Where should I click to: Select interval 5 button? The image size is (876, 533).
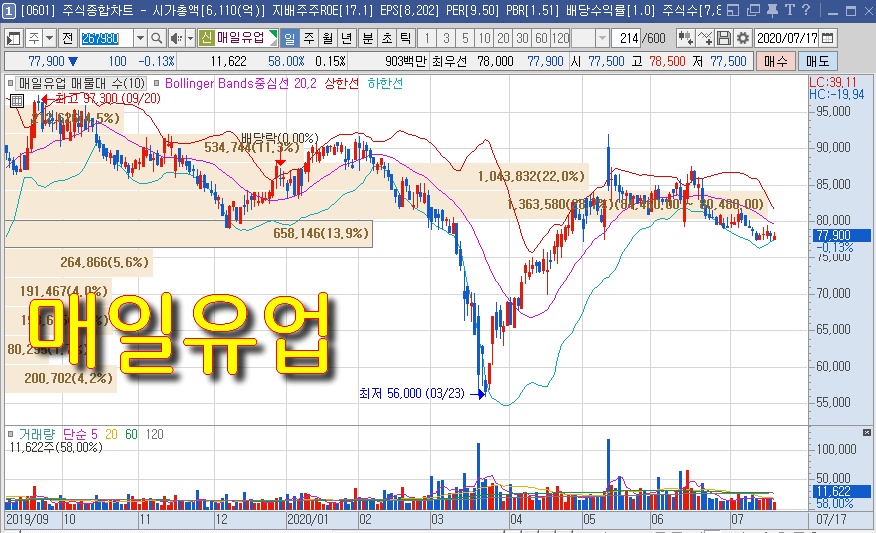point(465,39)
